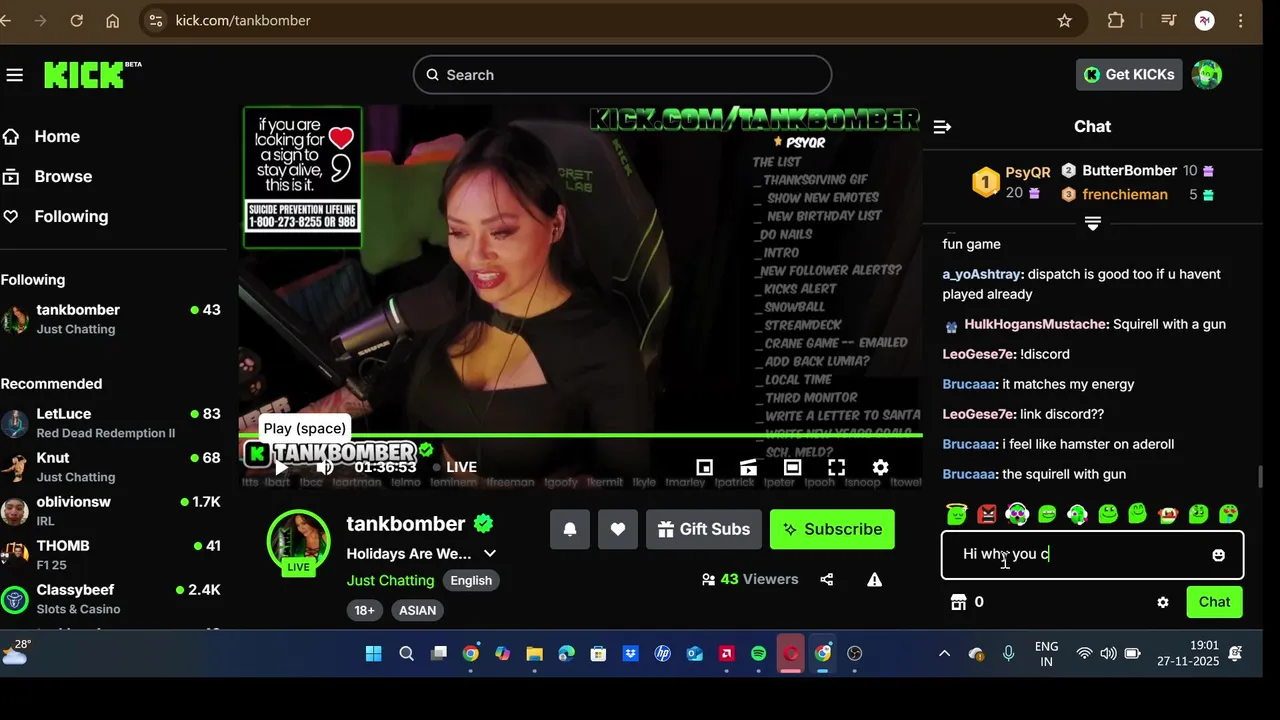
Task: Open Gift Subs
Action: pyautogui.click(x=704, y=529)
